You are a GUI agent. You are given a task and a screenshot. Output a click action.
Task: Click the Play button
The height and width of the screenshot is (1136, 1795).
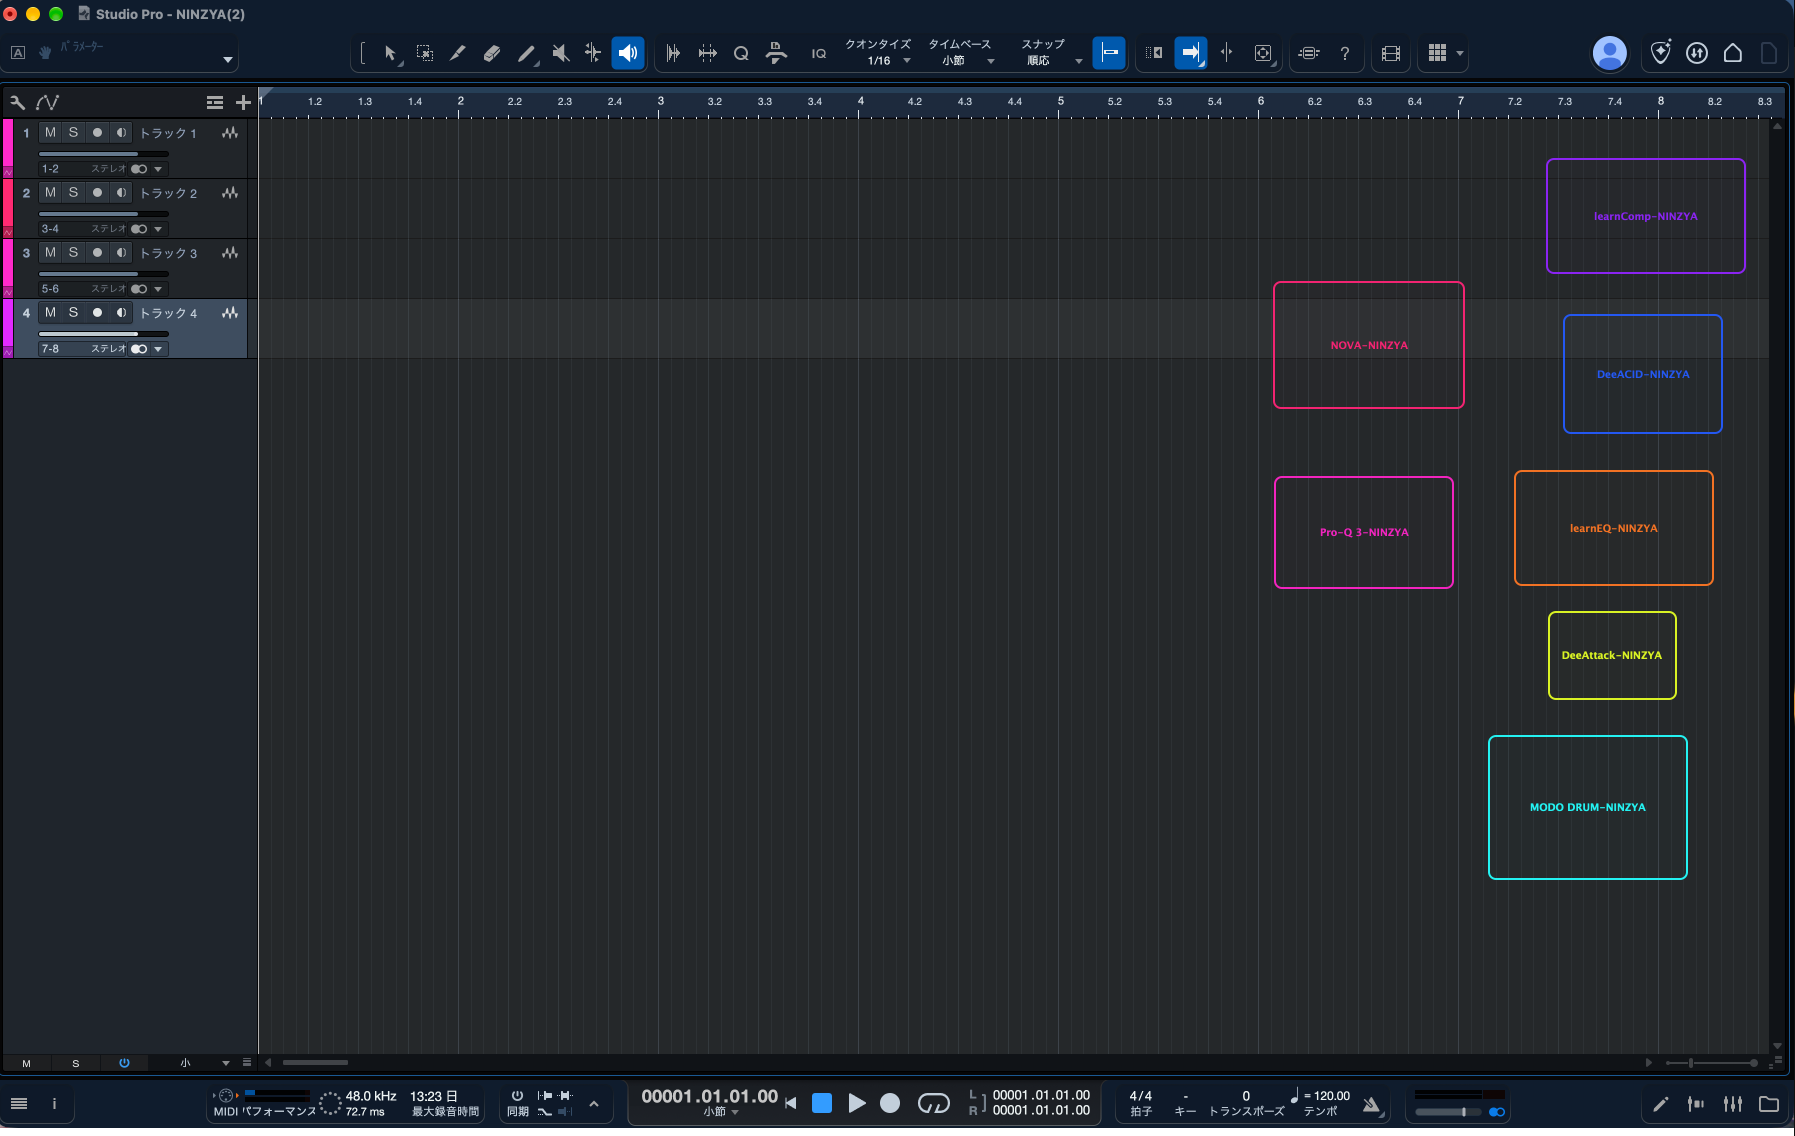(x=857, y=1103)
